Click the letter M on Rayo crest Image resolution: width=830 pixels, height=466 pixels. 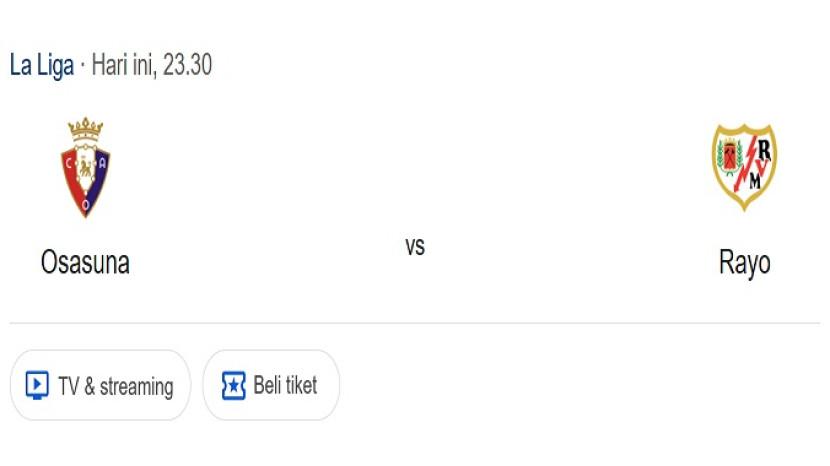755,182
